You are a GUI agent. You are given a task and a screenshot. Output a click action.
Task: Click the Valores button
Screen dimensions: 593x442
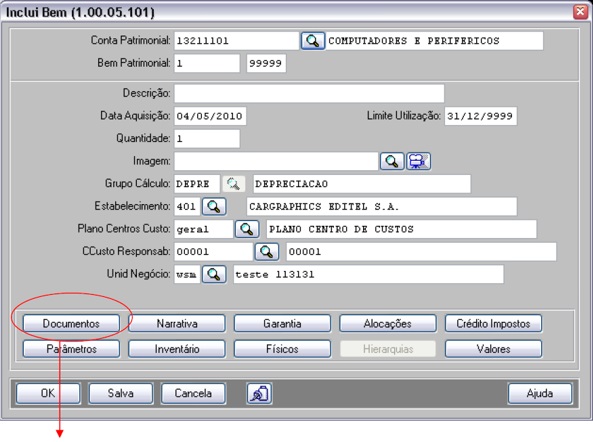(493, 349)
